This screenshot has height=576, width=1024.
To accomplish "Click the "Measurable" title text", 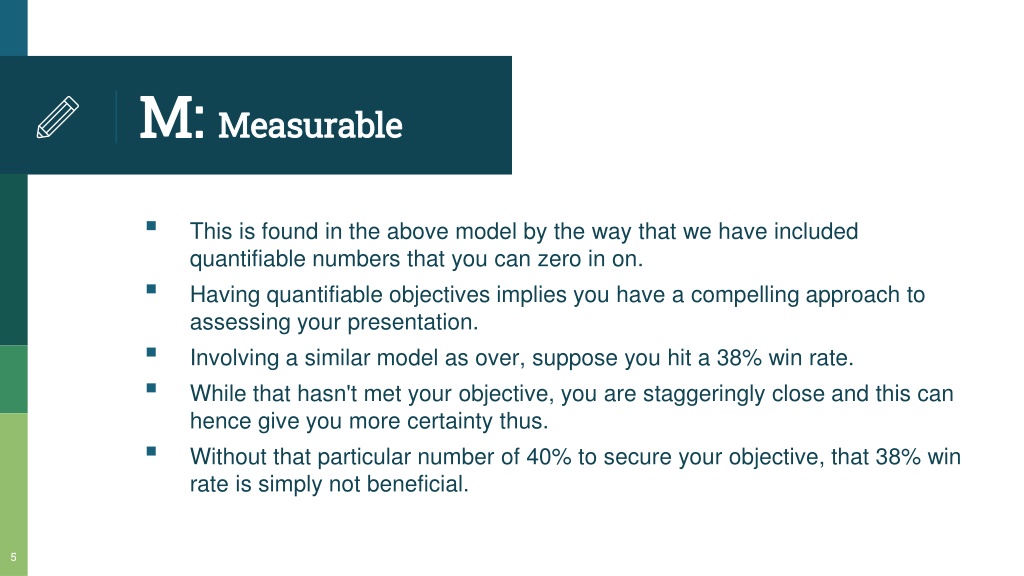I will tap(310, 125).
